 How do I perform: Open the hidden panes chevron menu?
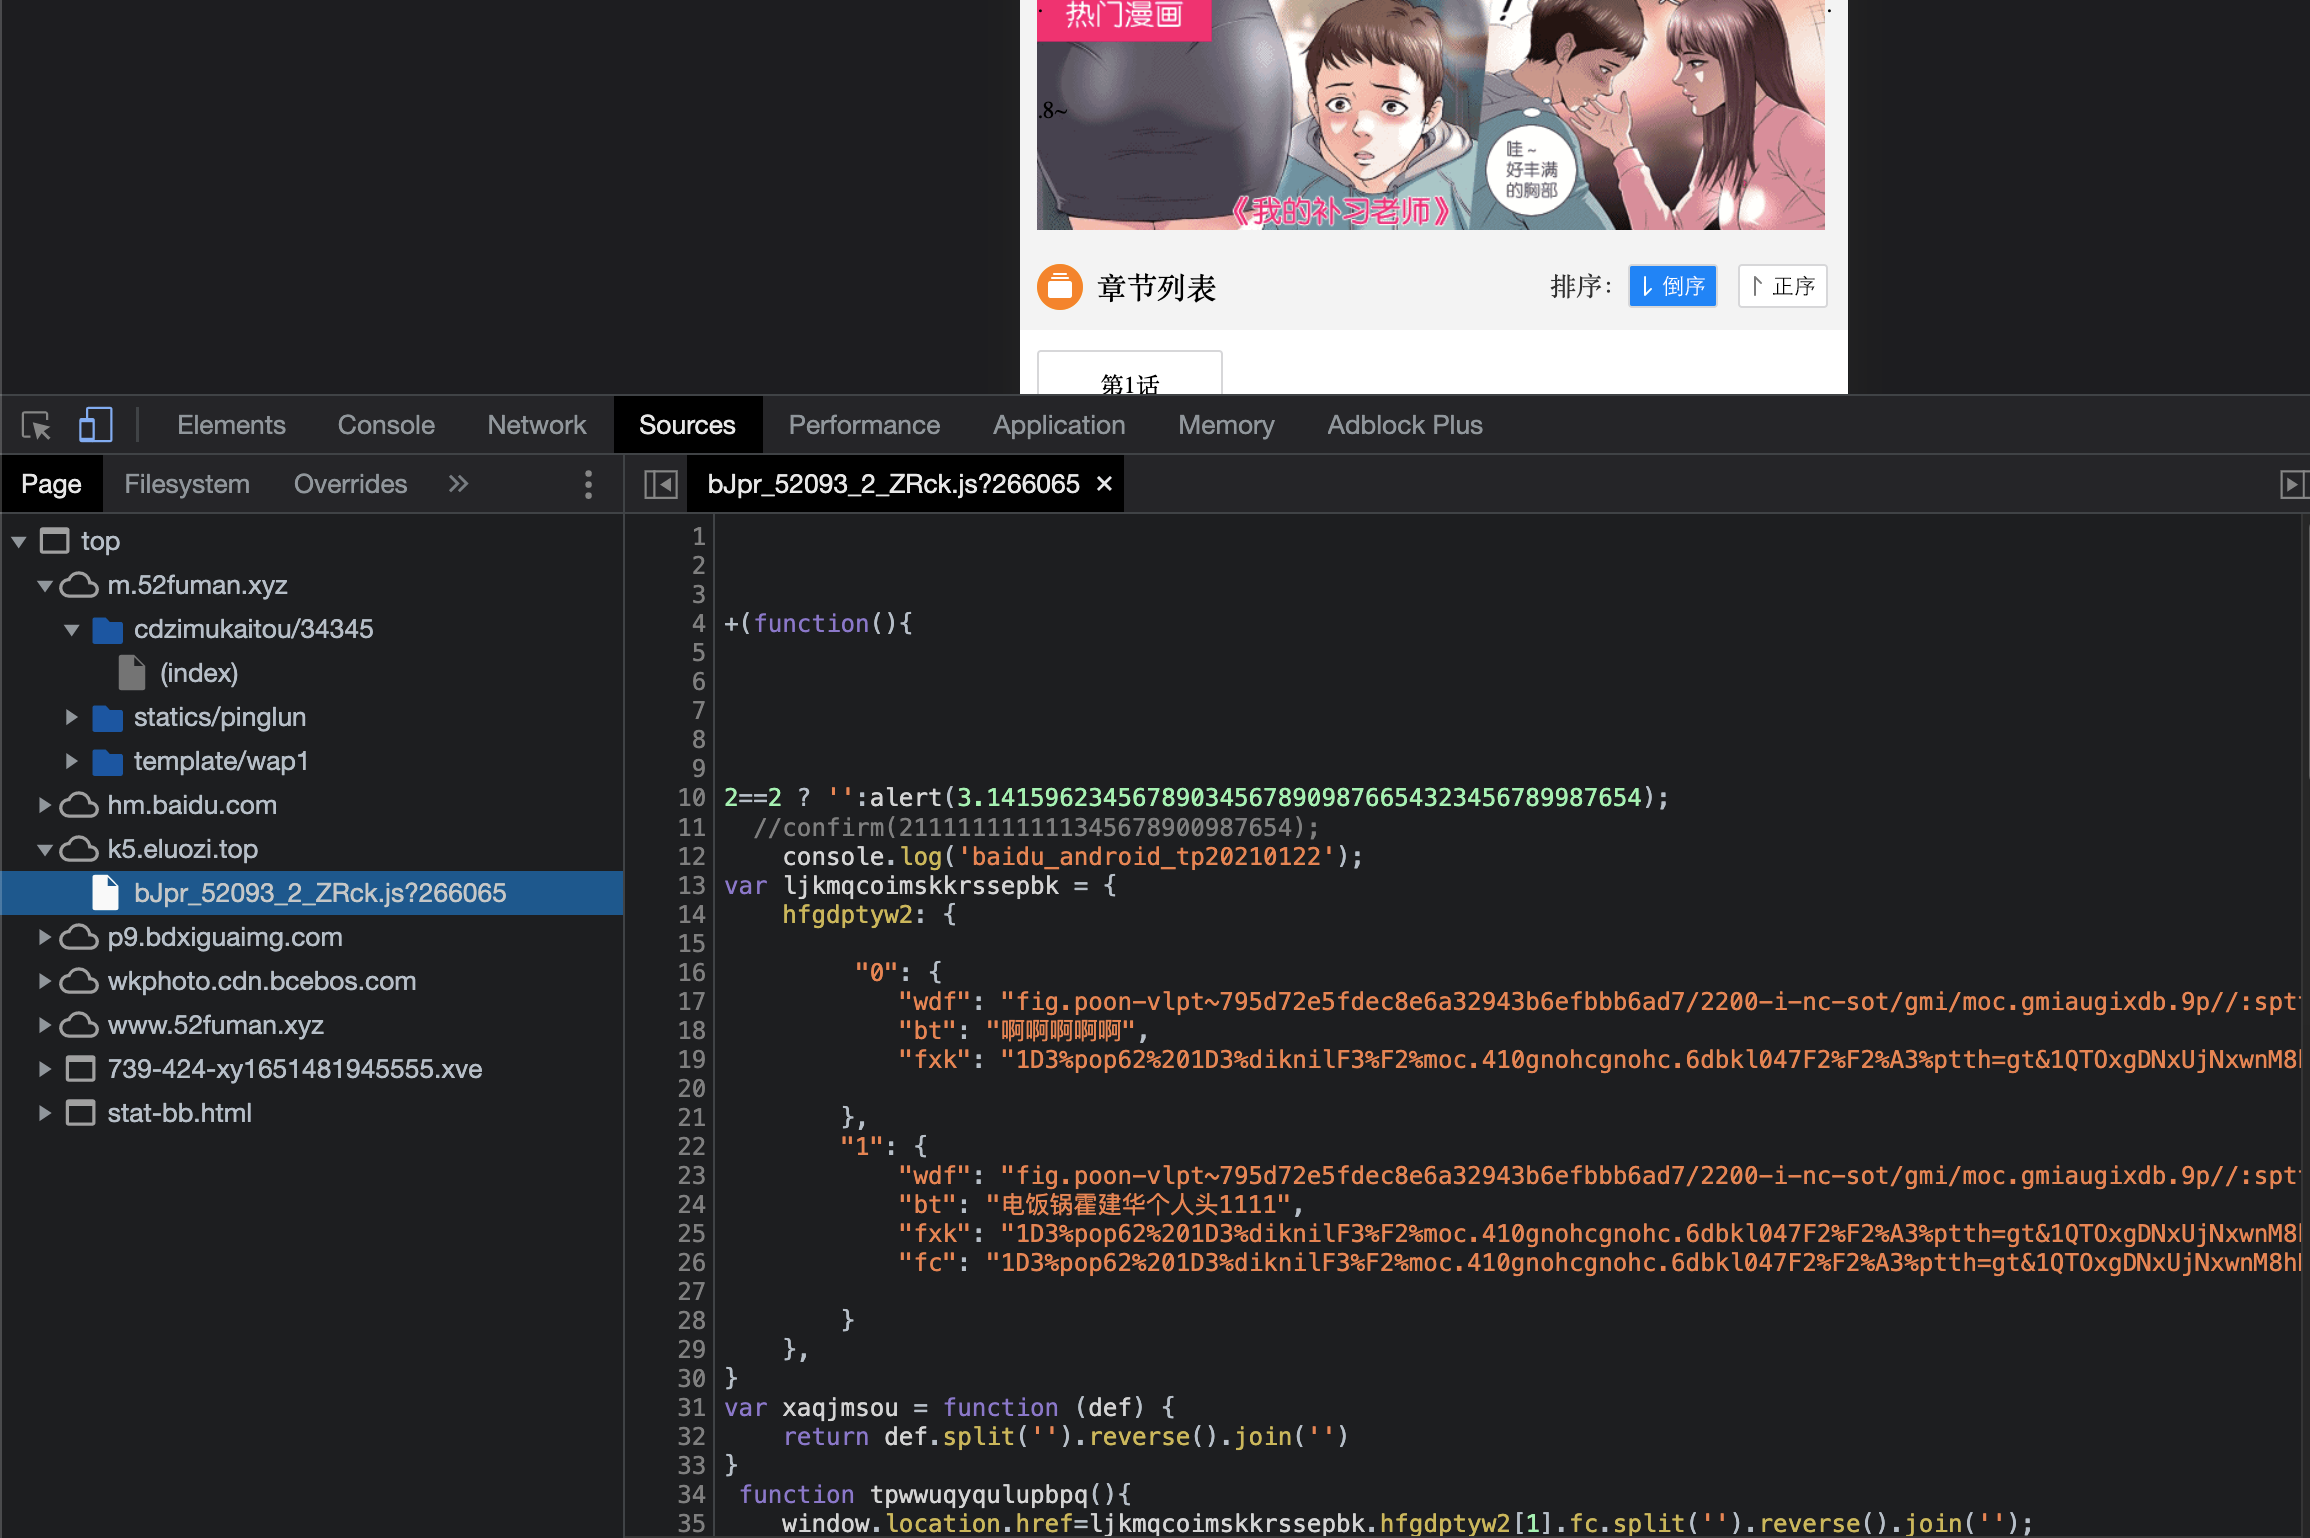click(x=457, y=484)
